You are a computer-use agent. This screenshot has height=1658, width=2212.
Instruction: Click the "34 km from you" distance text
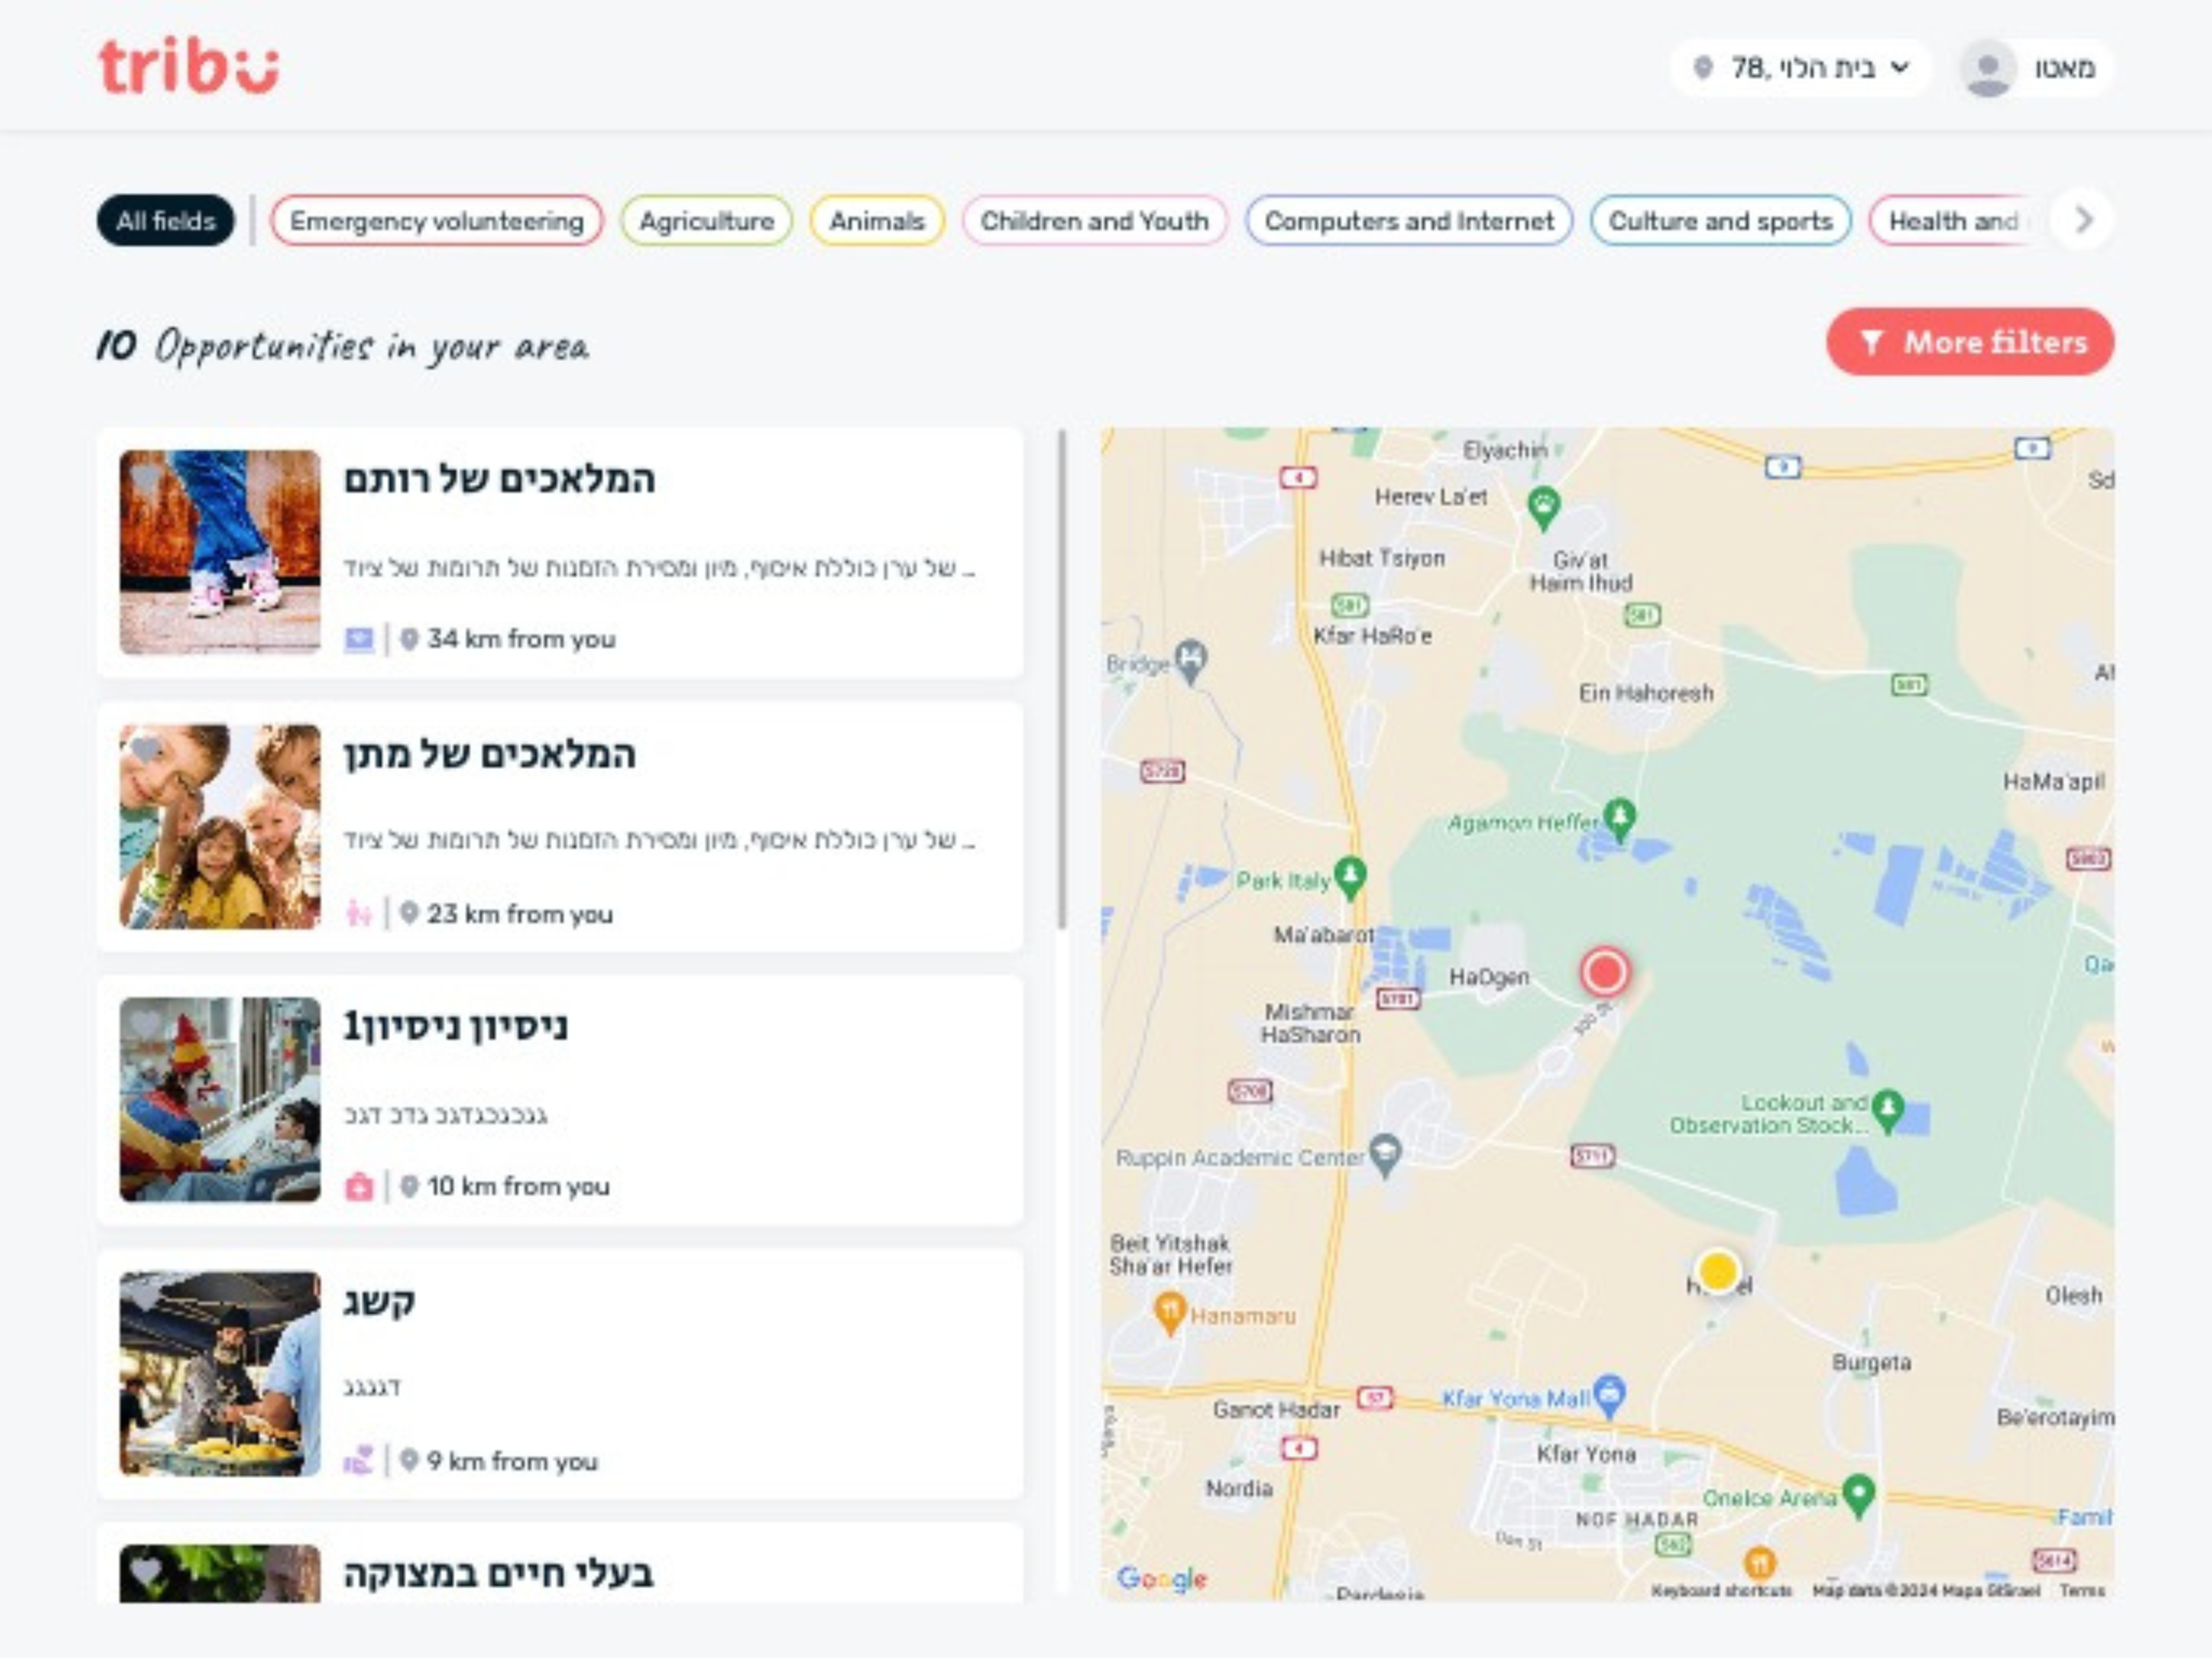click(522, 639)
